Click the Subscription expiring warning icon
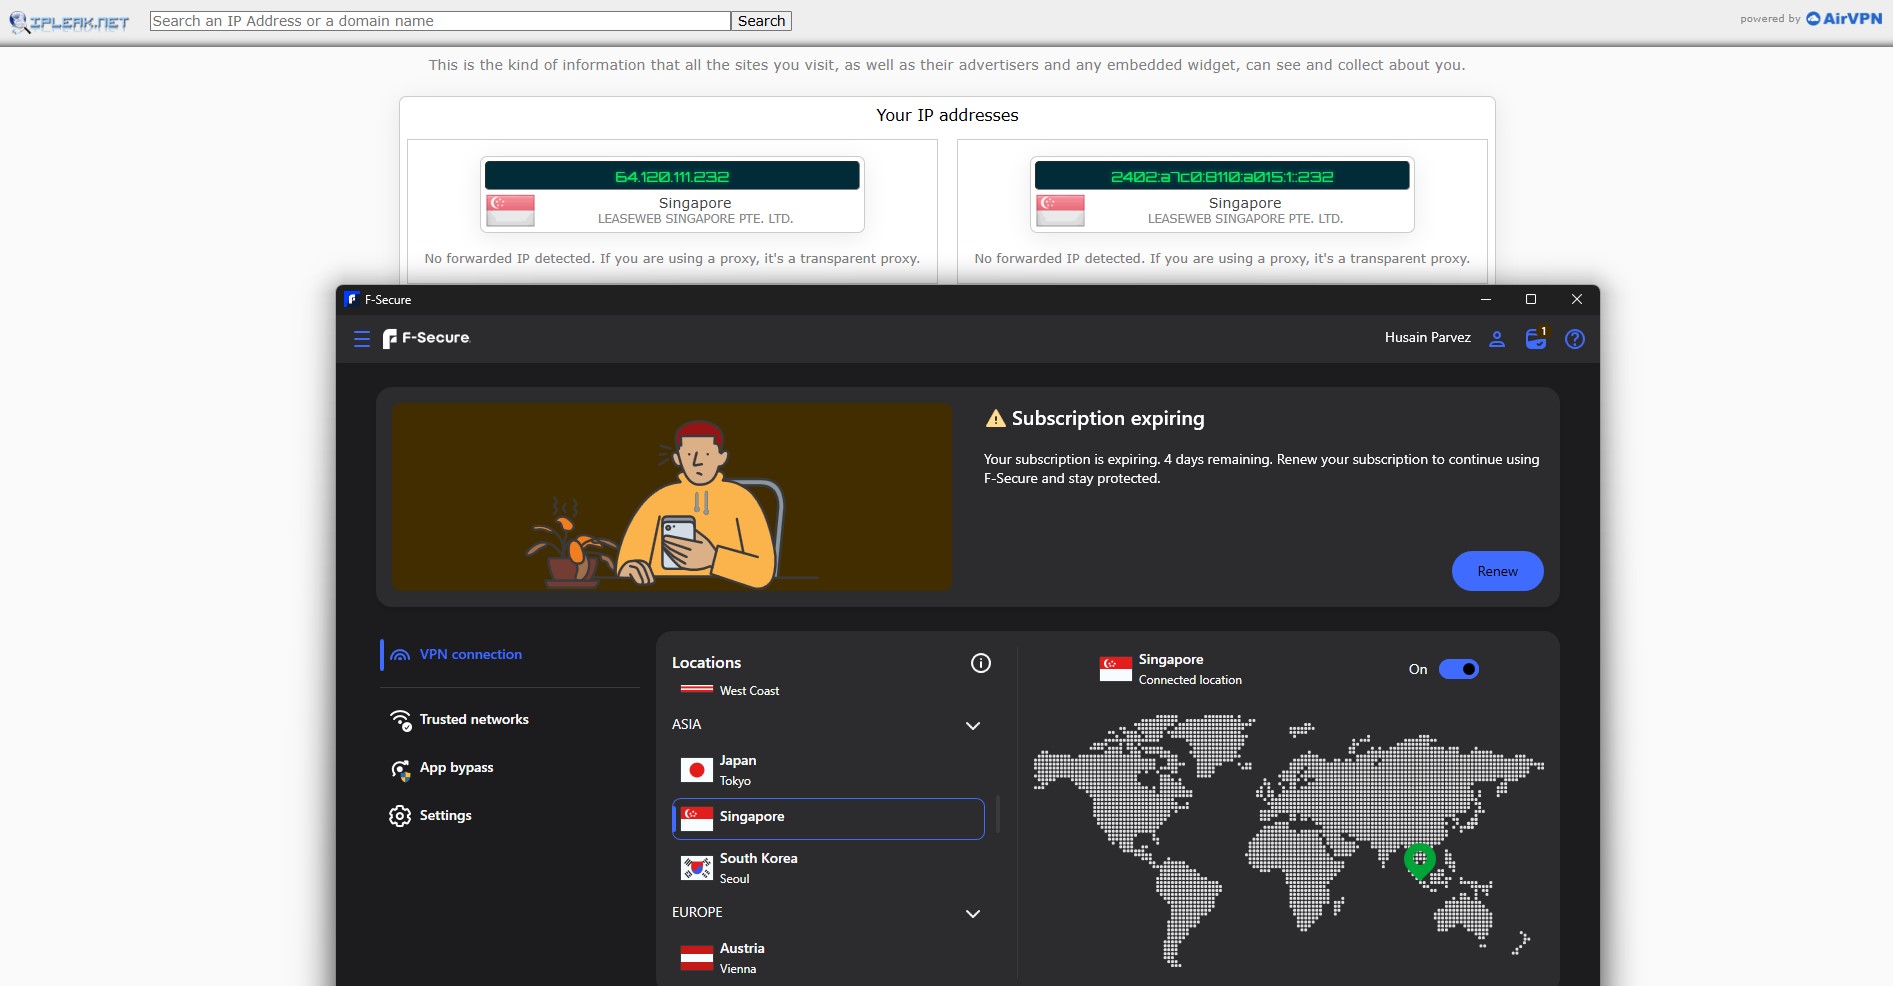This screenshot has height=986, width=1893. tap(995, 419)
